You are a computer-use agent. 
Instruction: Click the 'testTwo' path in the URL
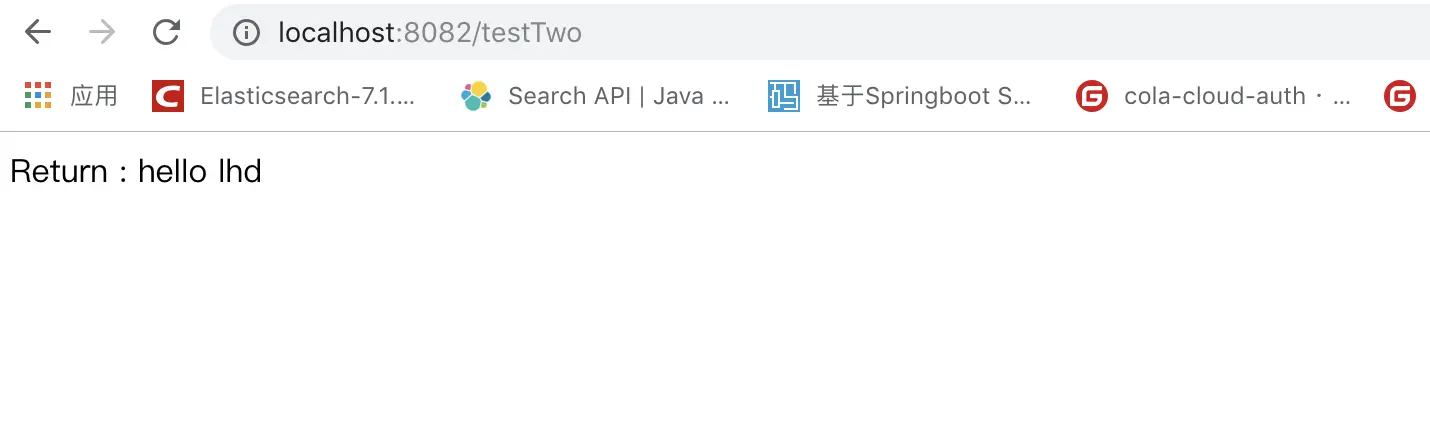(532, 33)
